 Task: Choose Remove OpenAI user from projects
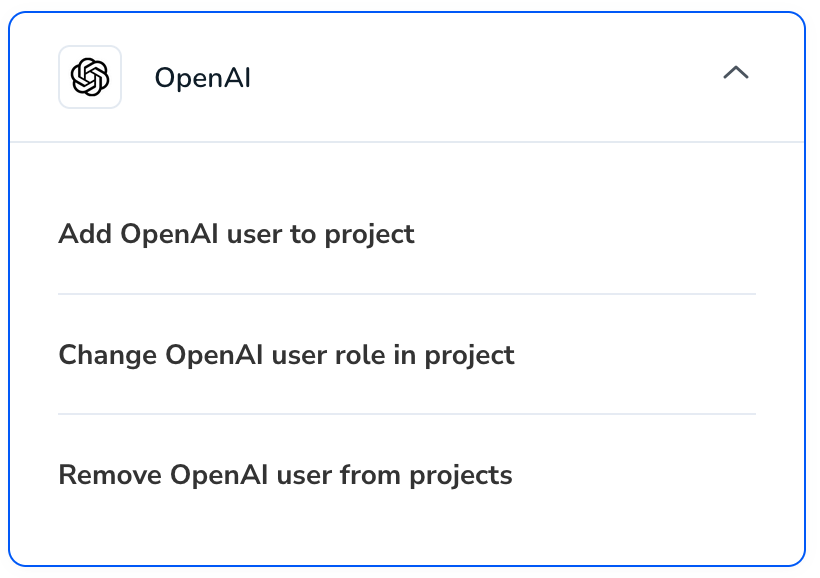point(286,475)
